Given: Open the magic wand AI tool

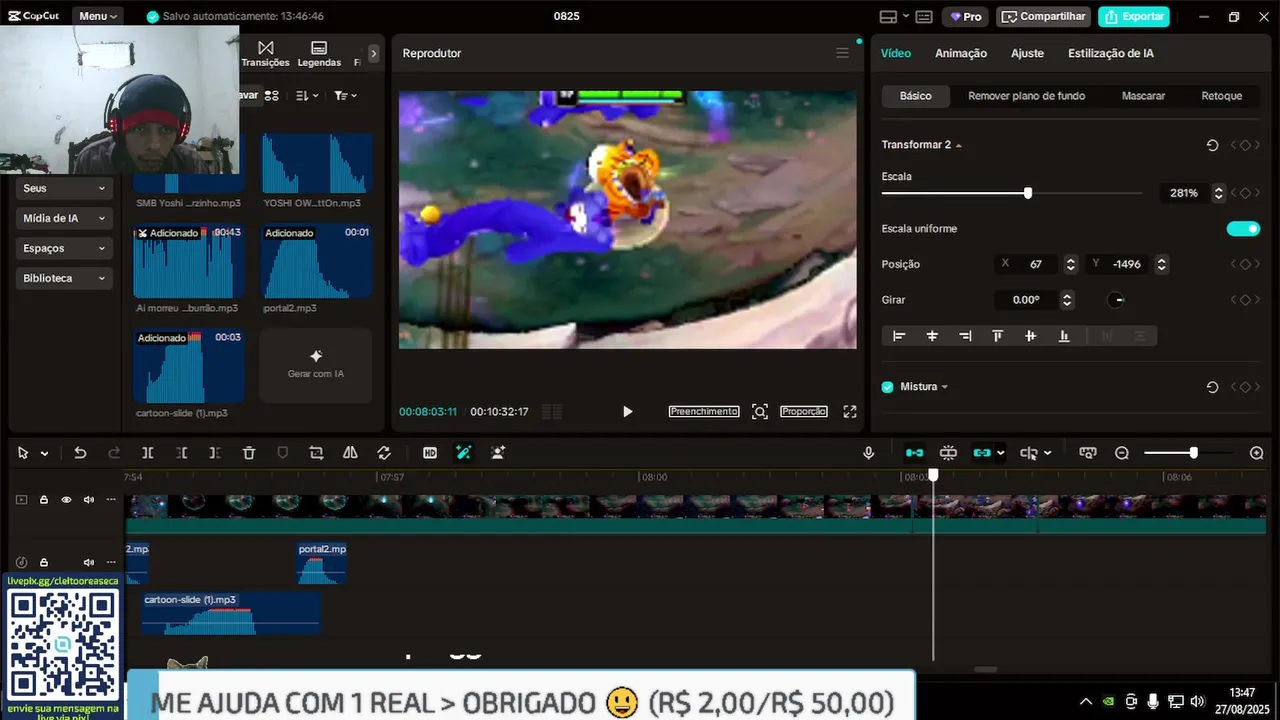Looking at the screenshot, I should (x=464, y=453).
